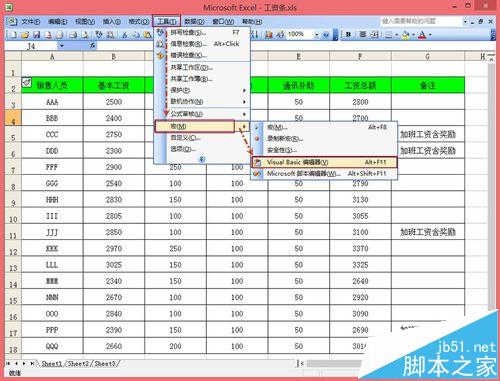
Task: Open the Fill Color dropdown arrow
Action: pos(413,34)
